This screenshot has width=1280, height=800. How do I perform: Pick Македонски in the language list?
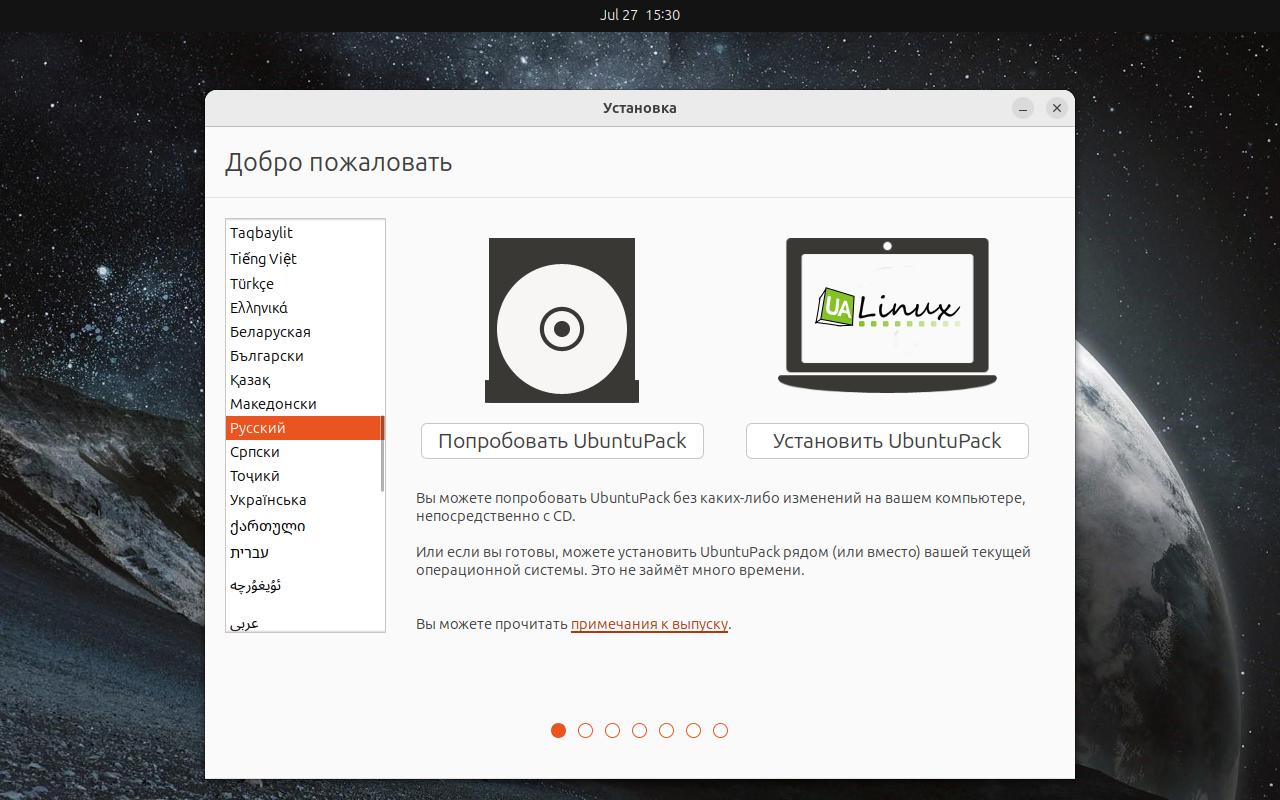tap(305, 404)
